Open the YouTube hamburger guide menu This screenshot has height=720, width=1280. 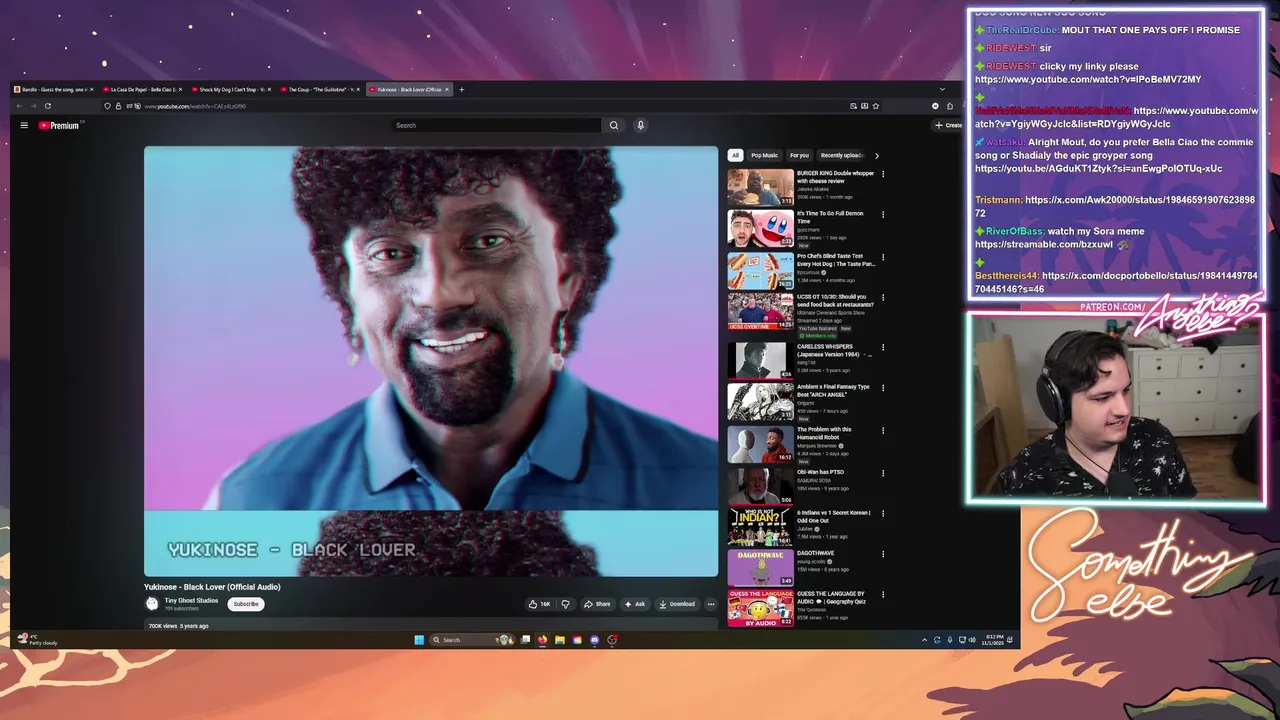24,125
